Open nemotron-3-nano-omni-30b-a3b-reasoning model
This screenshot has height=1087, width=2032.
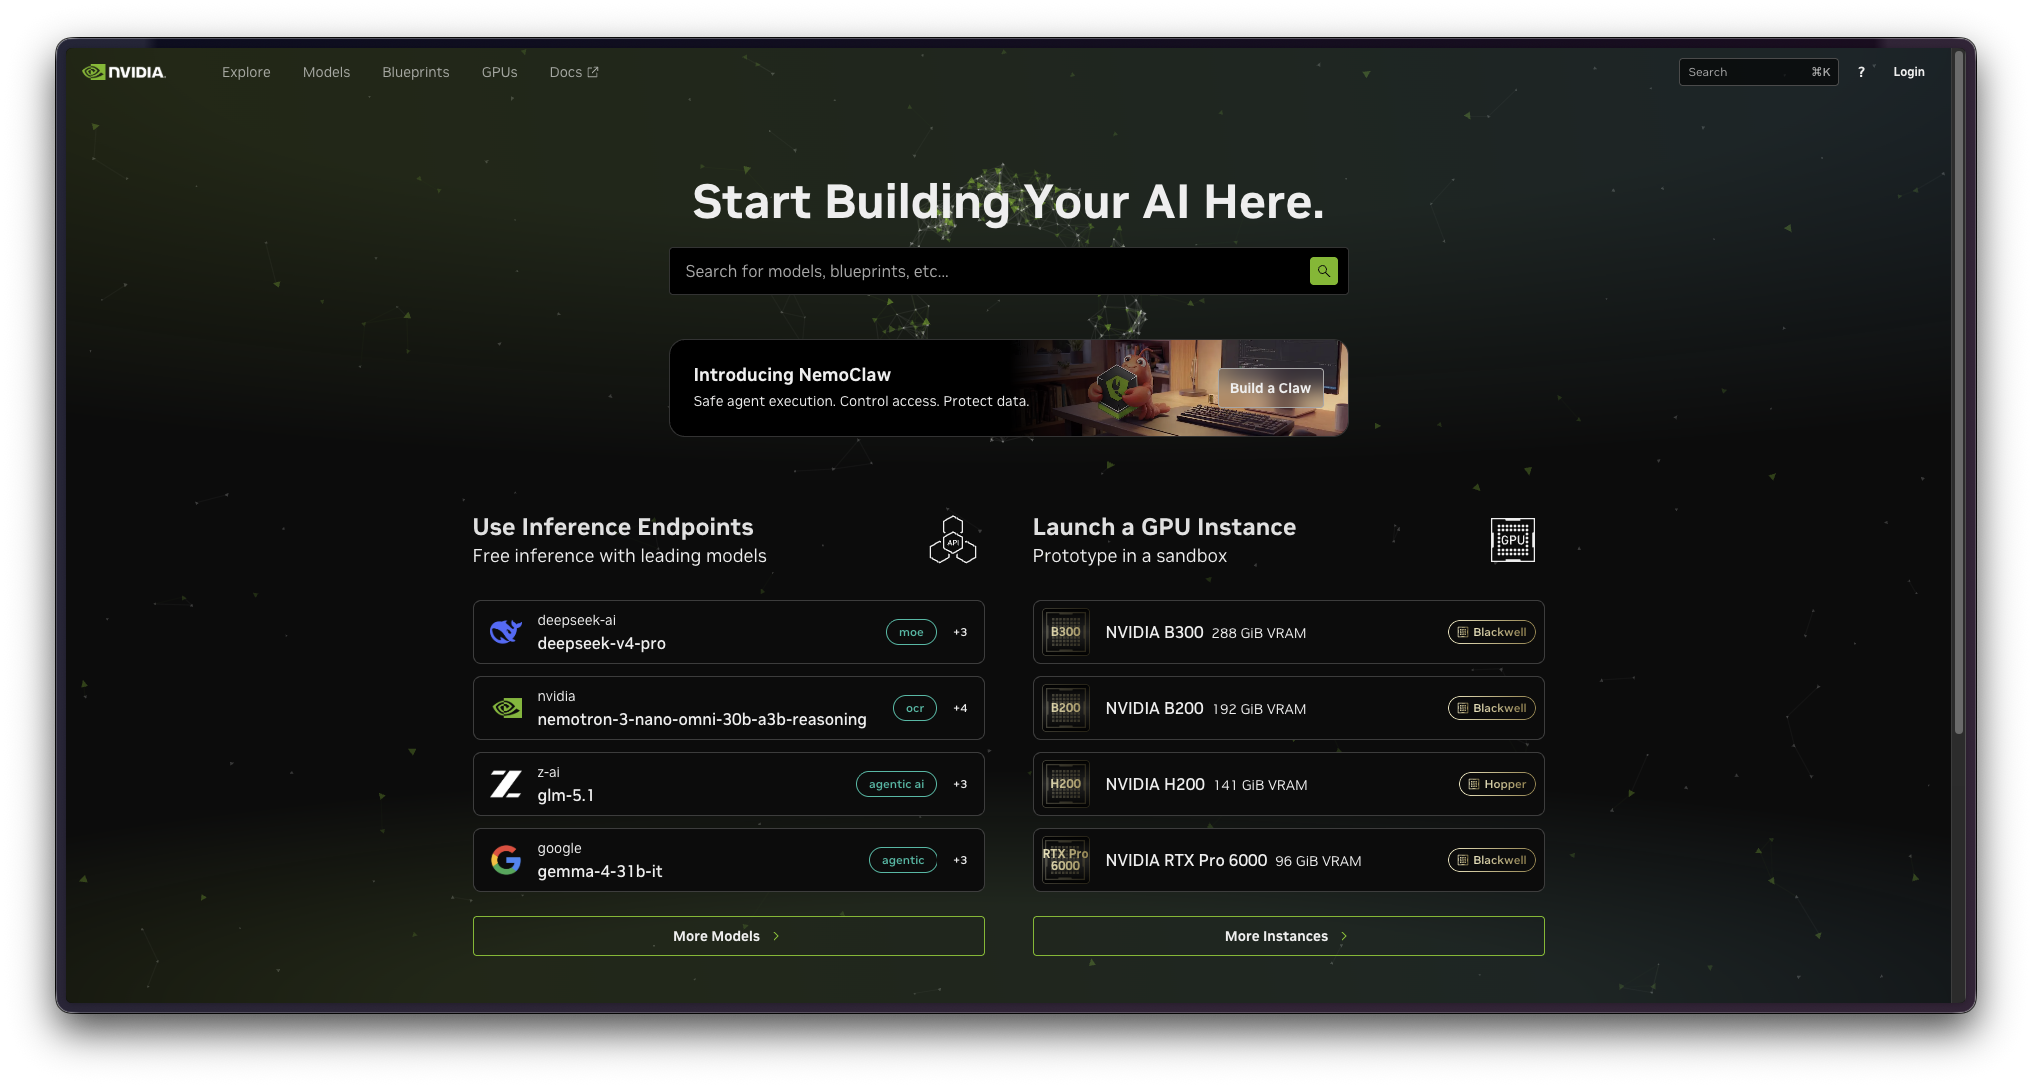(x=728, y=708)
